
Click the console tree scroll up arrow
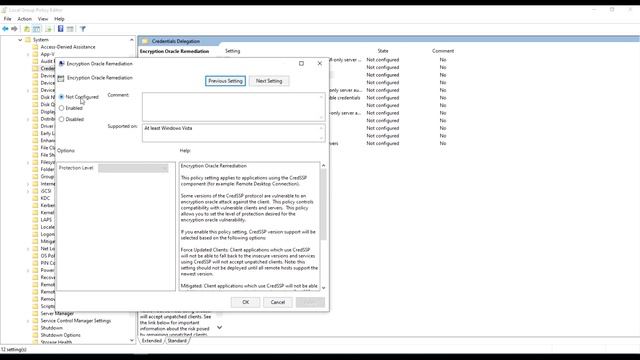(x=131, y=40)
